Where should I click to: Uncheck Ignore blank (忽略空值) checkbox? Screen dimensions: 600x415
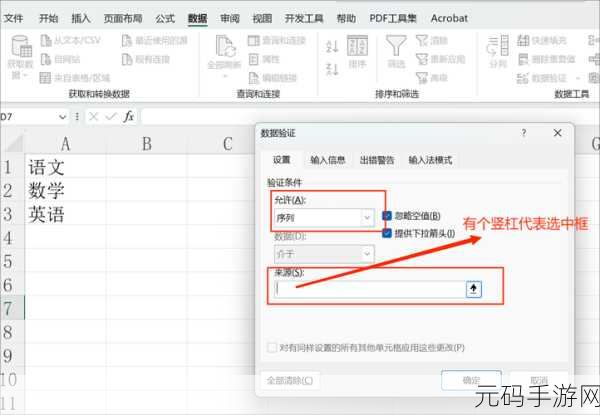(x=386, y=216)
